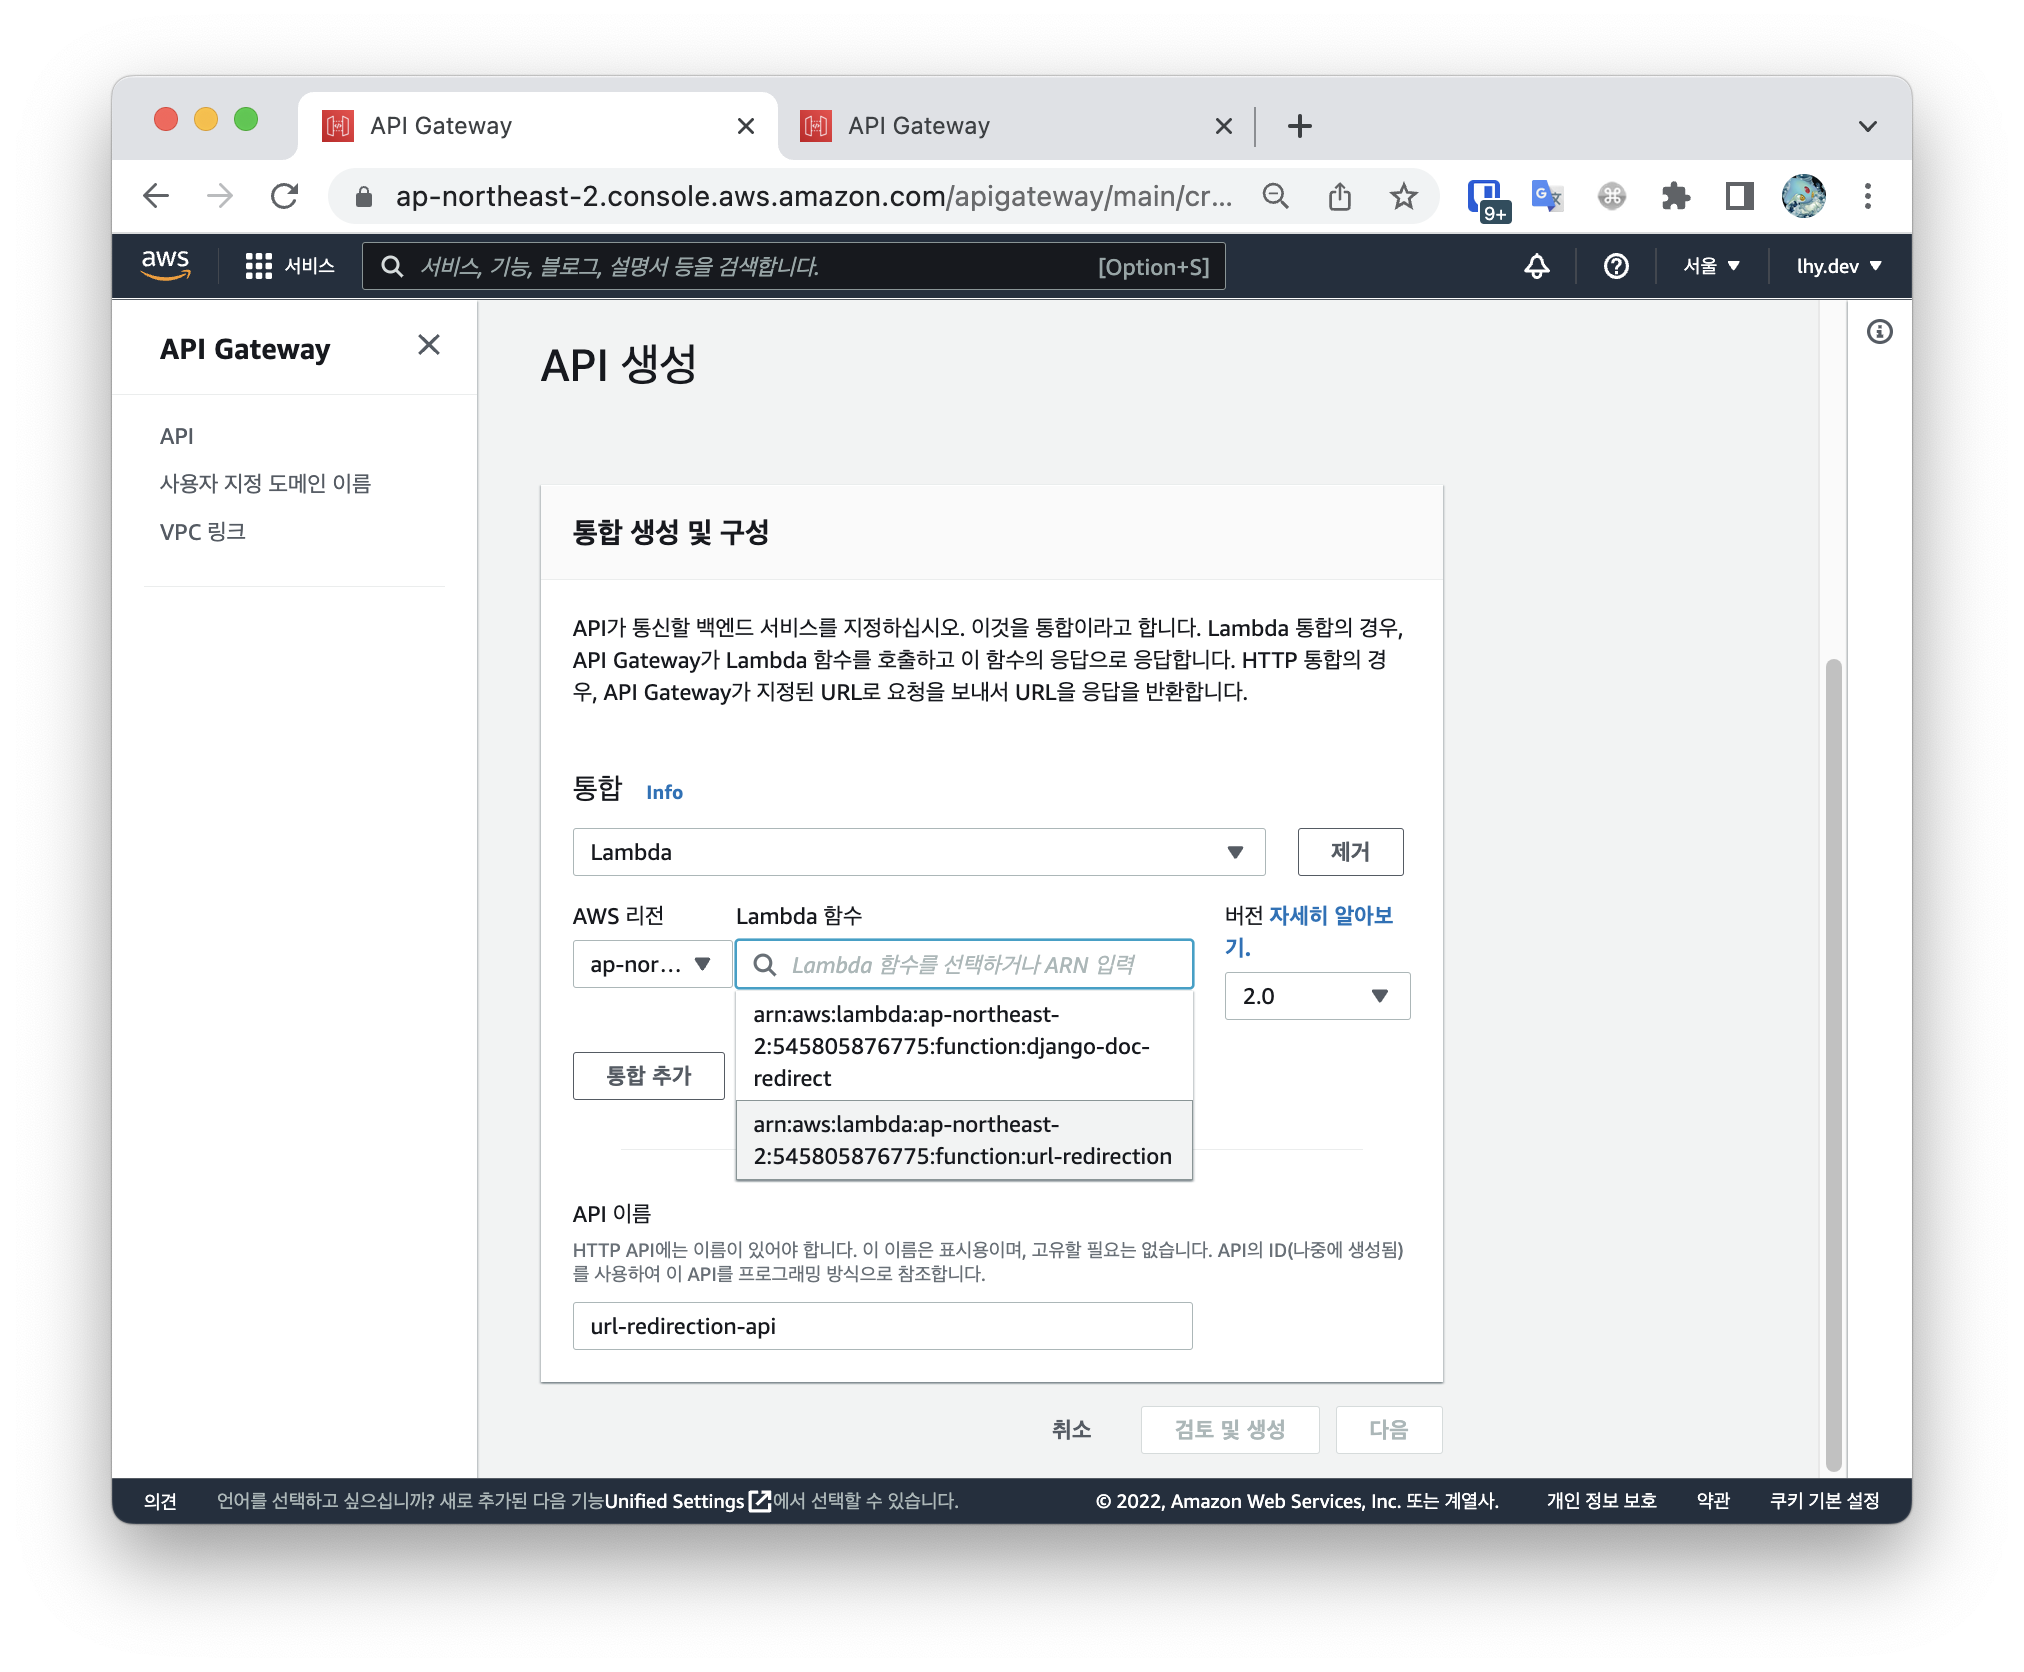Click the gray command-key extension icon

pyautogui.click(x=1612, y=196)
